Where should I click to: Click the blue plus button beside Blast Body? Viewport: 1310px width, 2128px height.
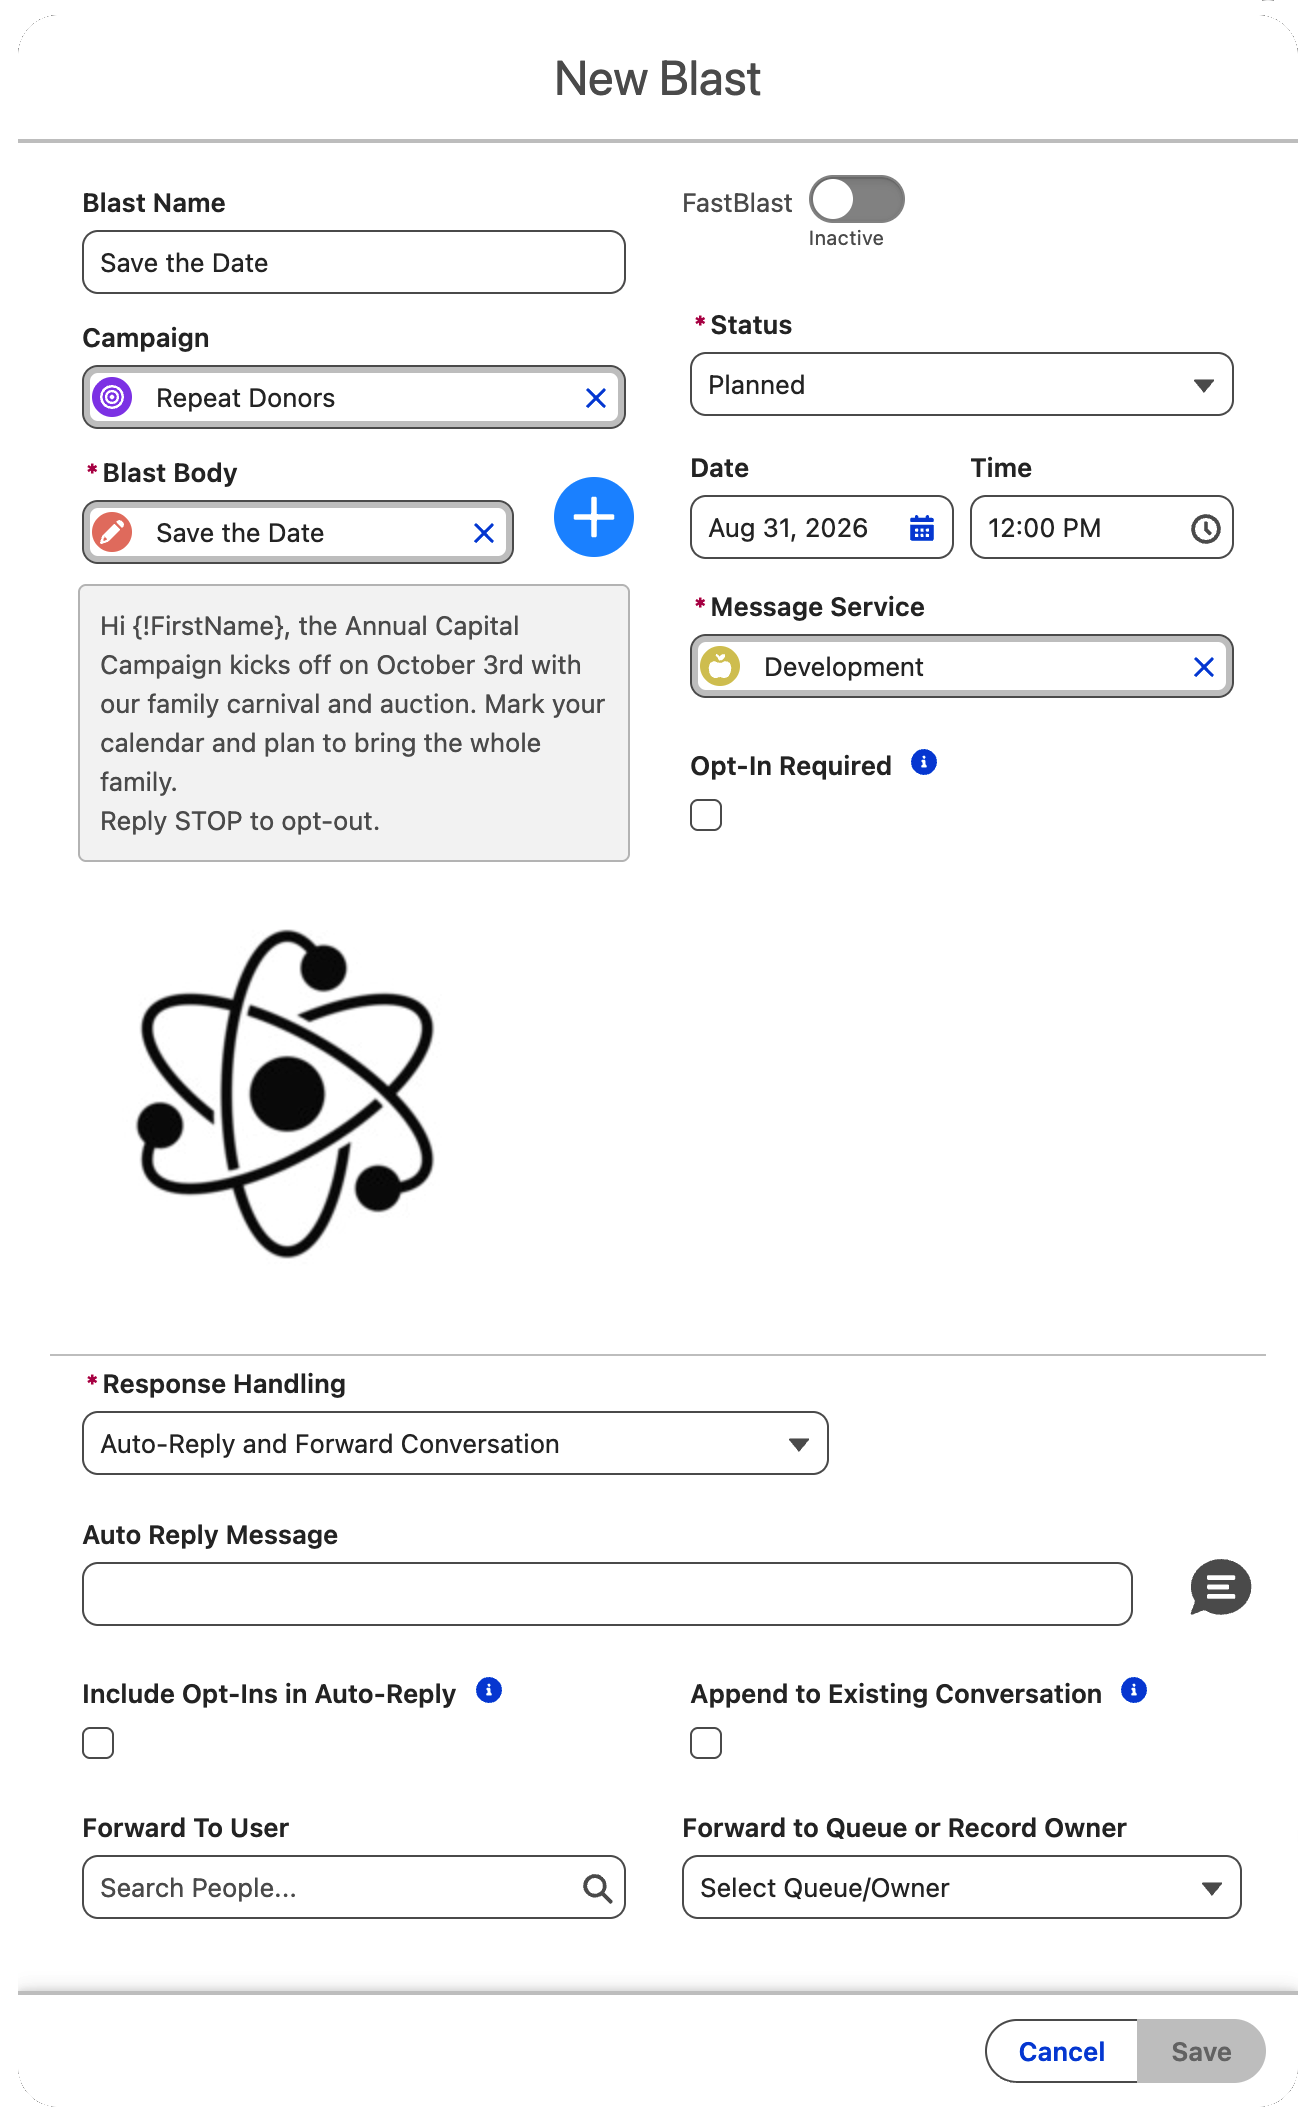coord(594,517)
